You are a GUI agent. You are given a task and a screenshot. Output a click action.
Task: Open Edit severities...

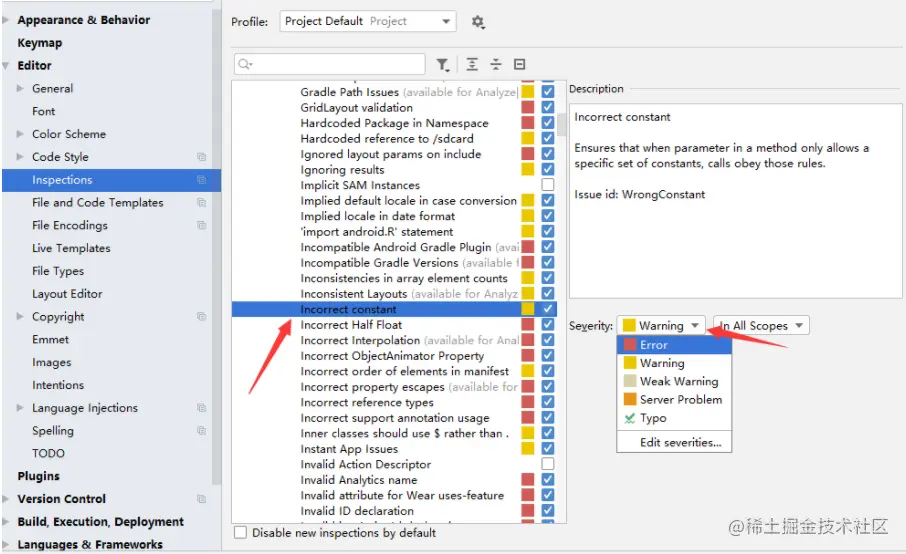[x=674, y=443]
